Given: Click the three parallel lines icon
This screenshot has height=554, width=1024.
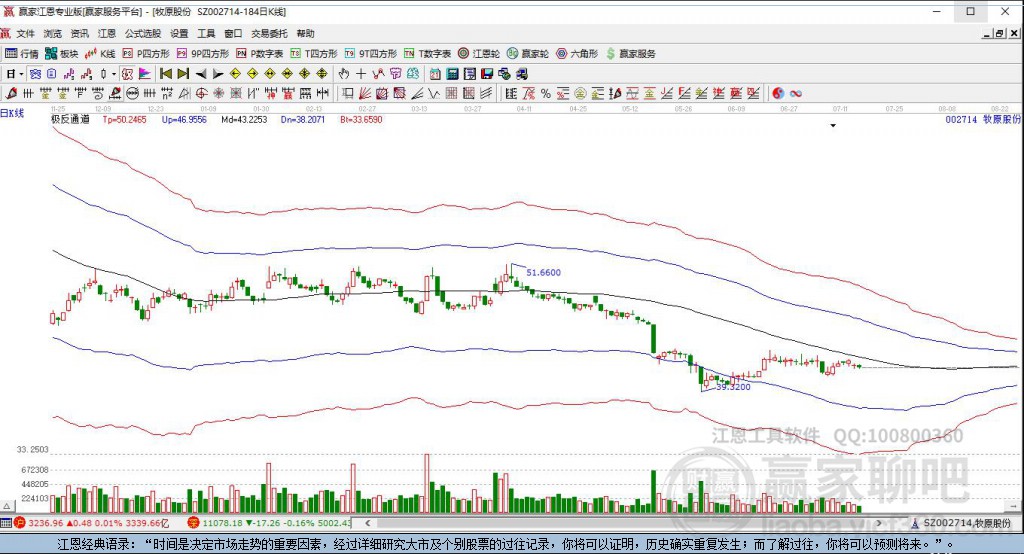Looking at the screenshot, I should [x=486, y=93].
